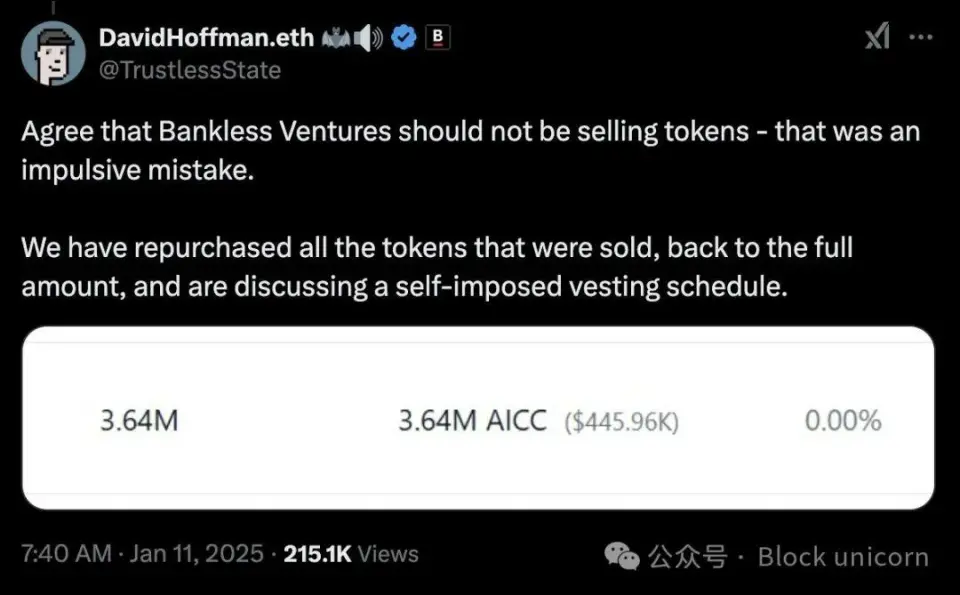The height and width of the screenshot is (595, 960).
Task: Open the embedded token balance image
Action: tap(478, 417)
